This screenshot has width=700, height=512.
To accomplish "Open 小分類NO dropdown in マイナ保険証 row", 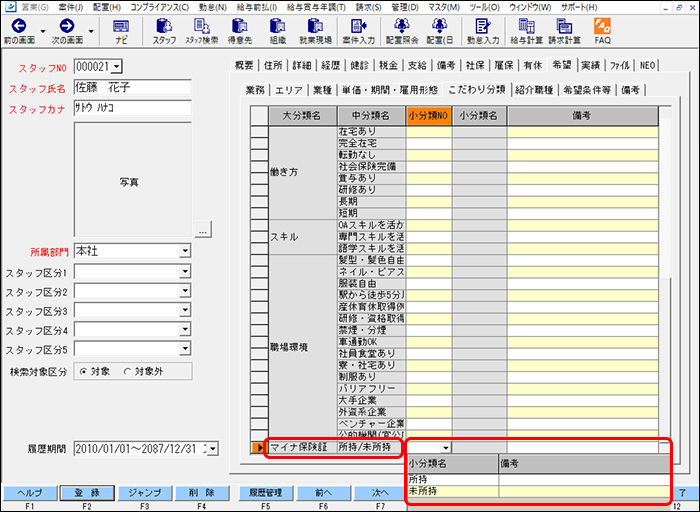I will tap(446, 448).
